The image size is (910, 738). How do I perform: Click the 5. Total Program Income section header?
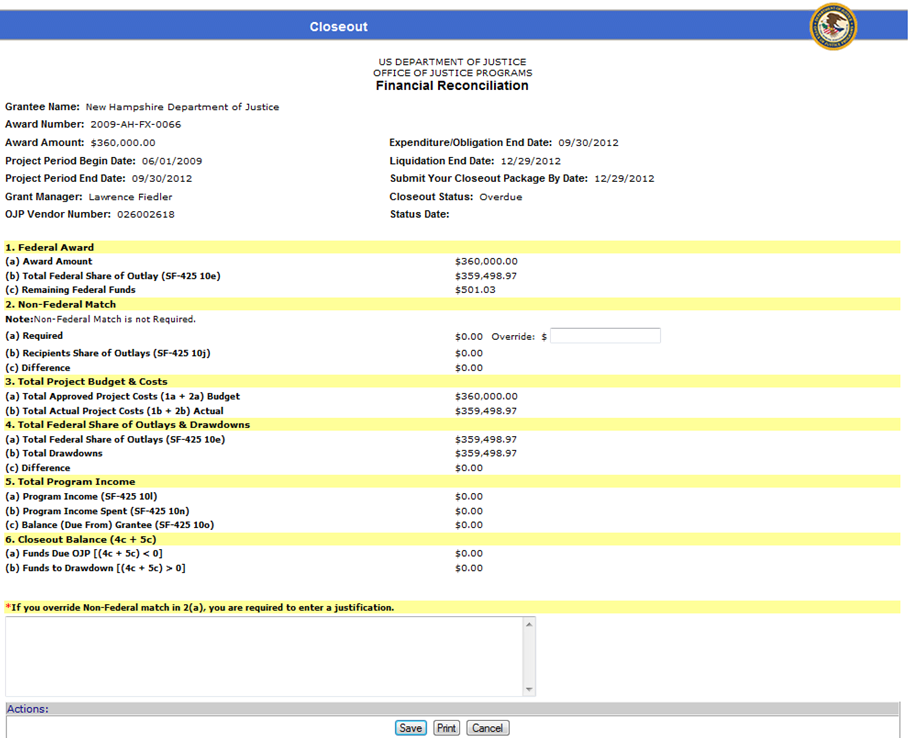pyautogui.click(x=70, y=482)
